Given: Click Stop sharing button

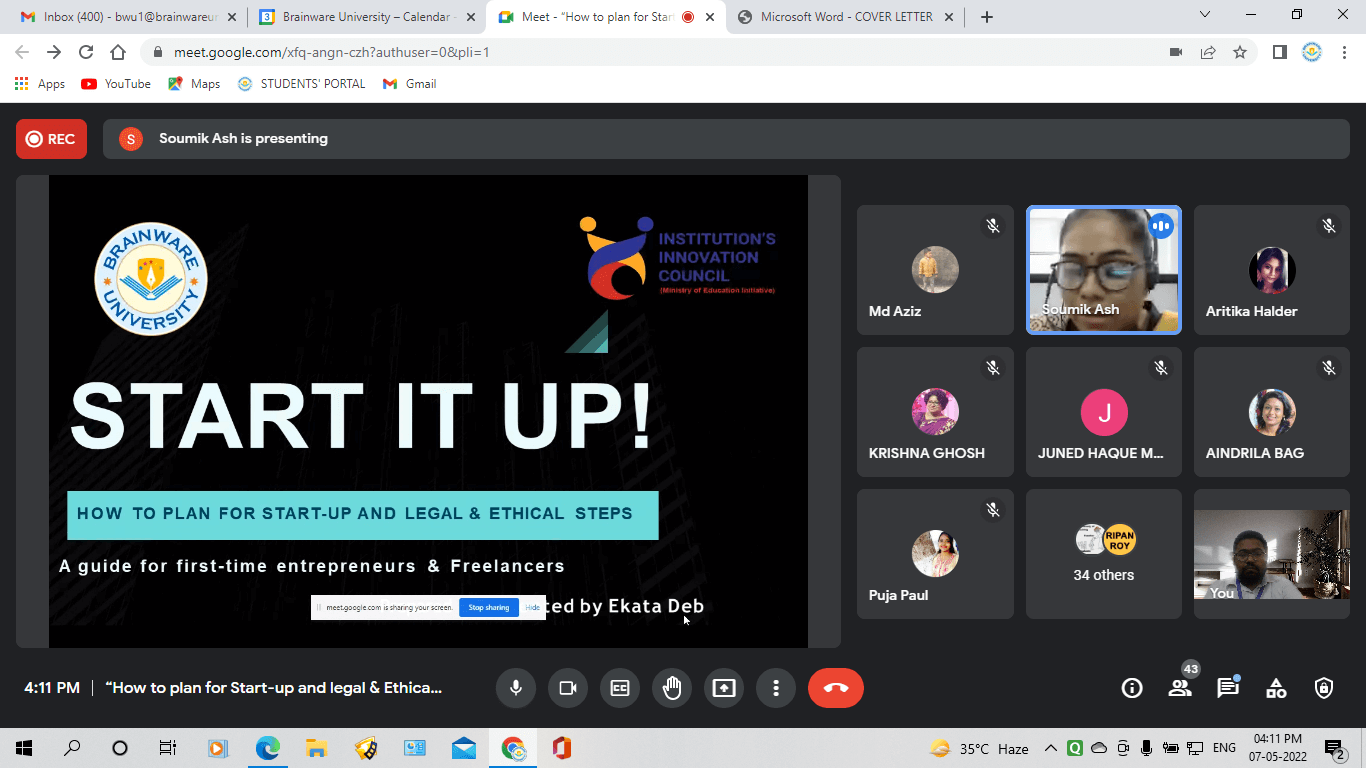Looking at the screenshot, I should click(x=489, y=607).
